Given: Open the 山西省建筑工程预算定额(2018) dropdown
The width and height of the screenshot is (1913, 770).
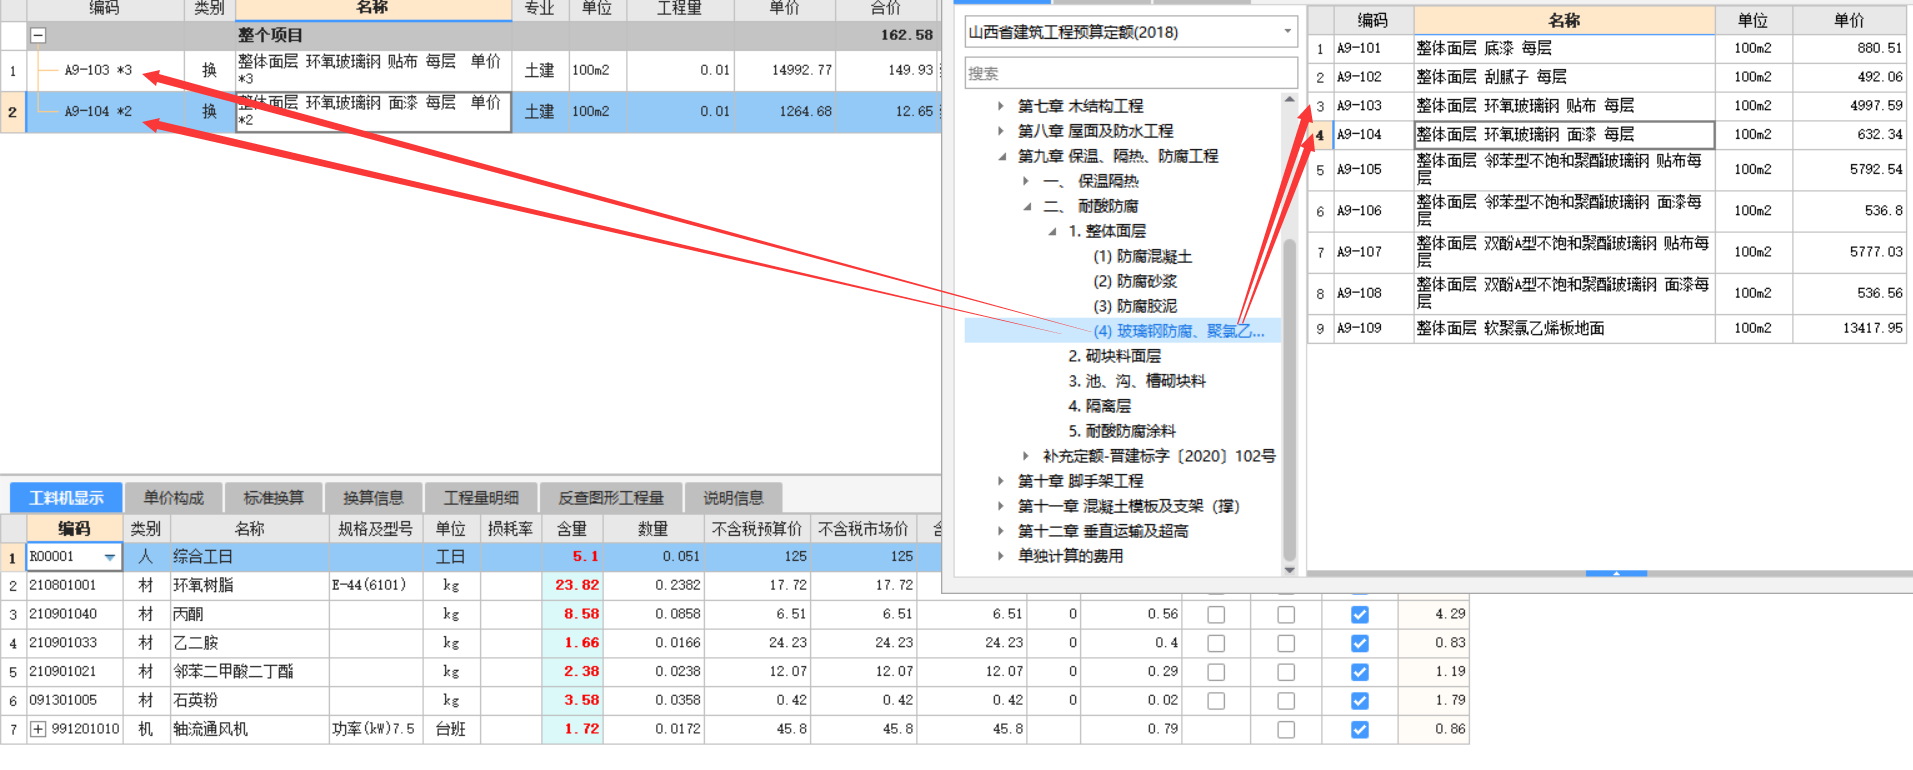Looking at the screenshot, I should click(1287, 32).
